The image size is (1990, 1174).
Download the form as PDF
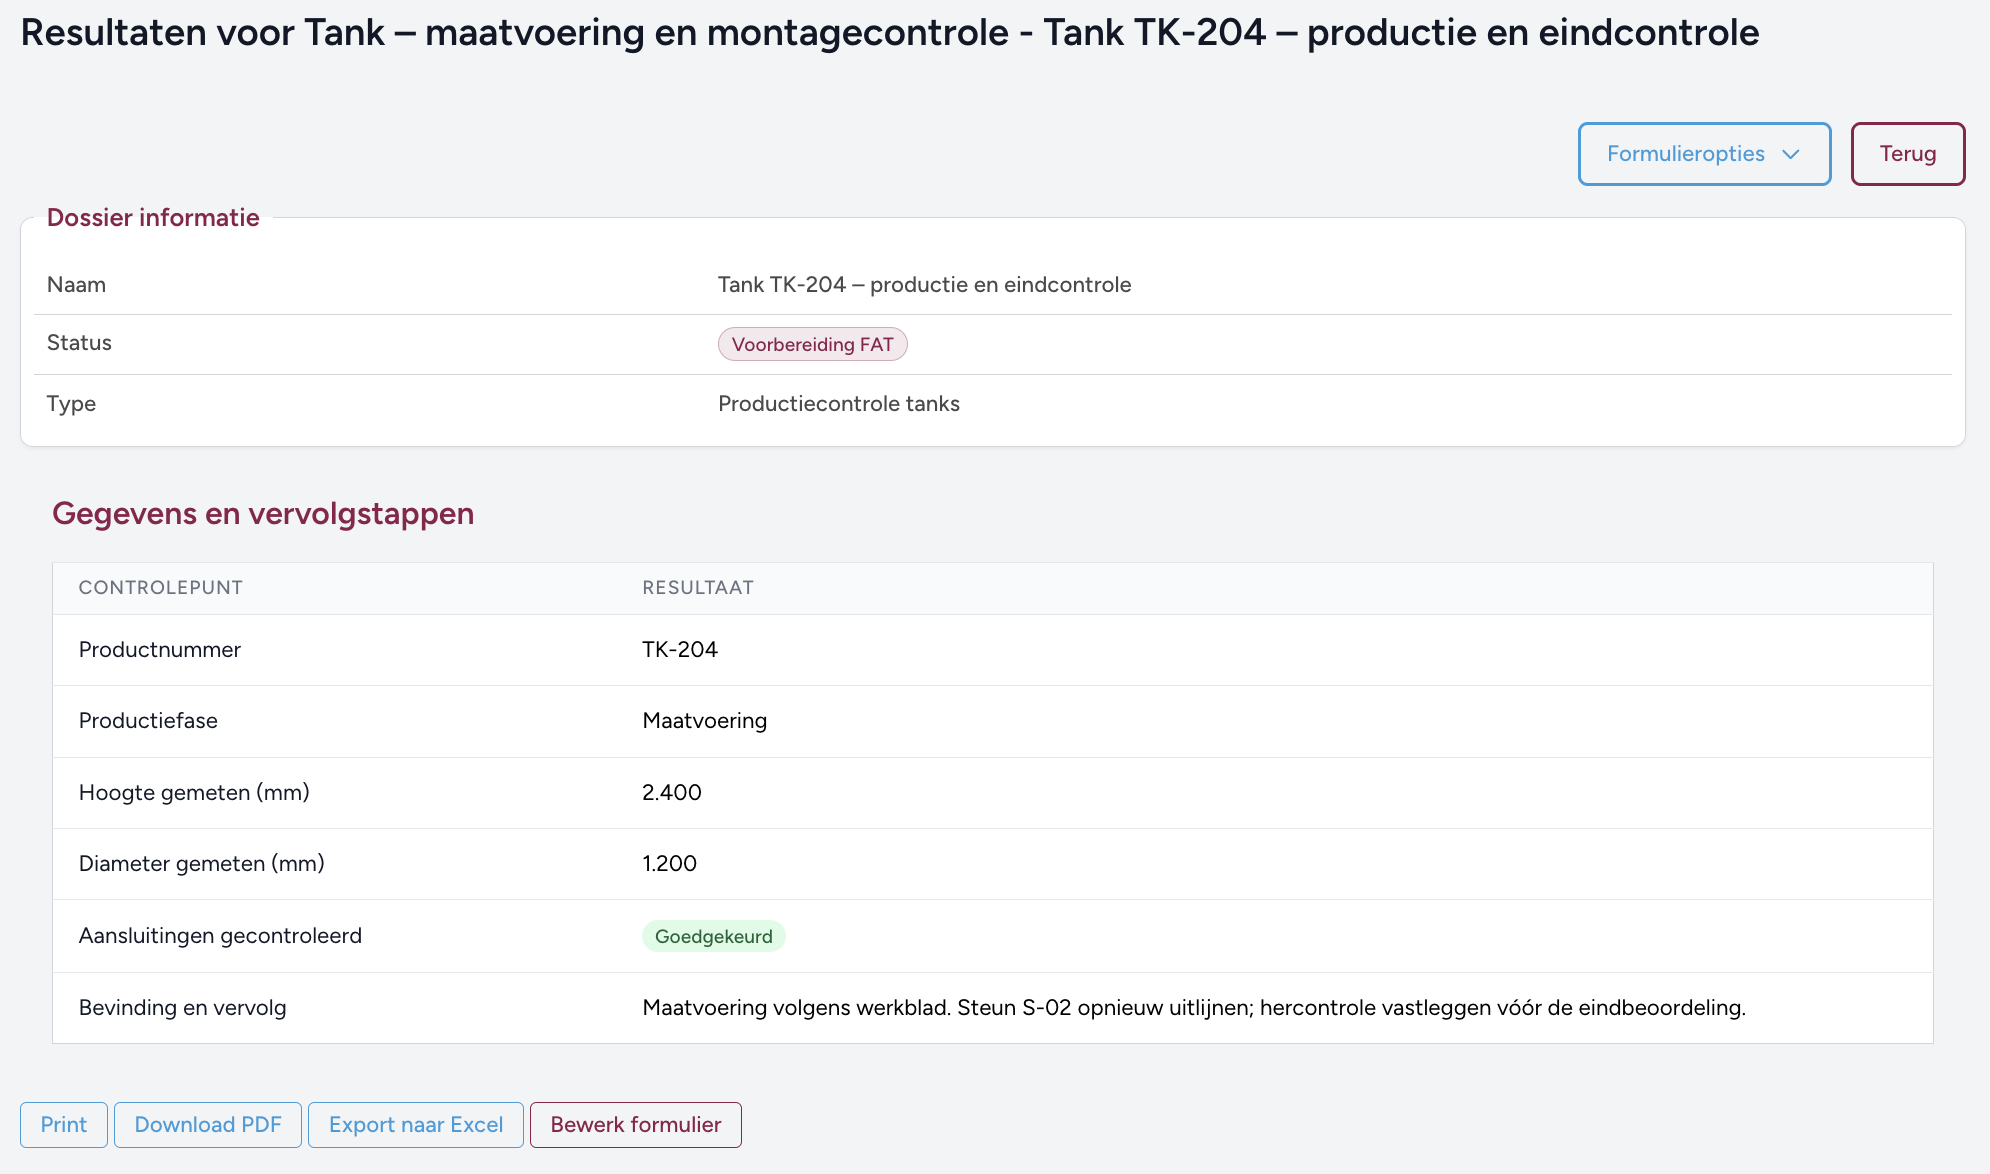tap(208, 1124)
